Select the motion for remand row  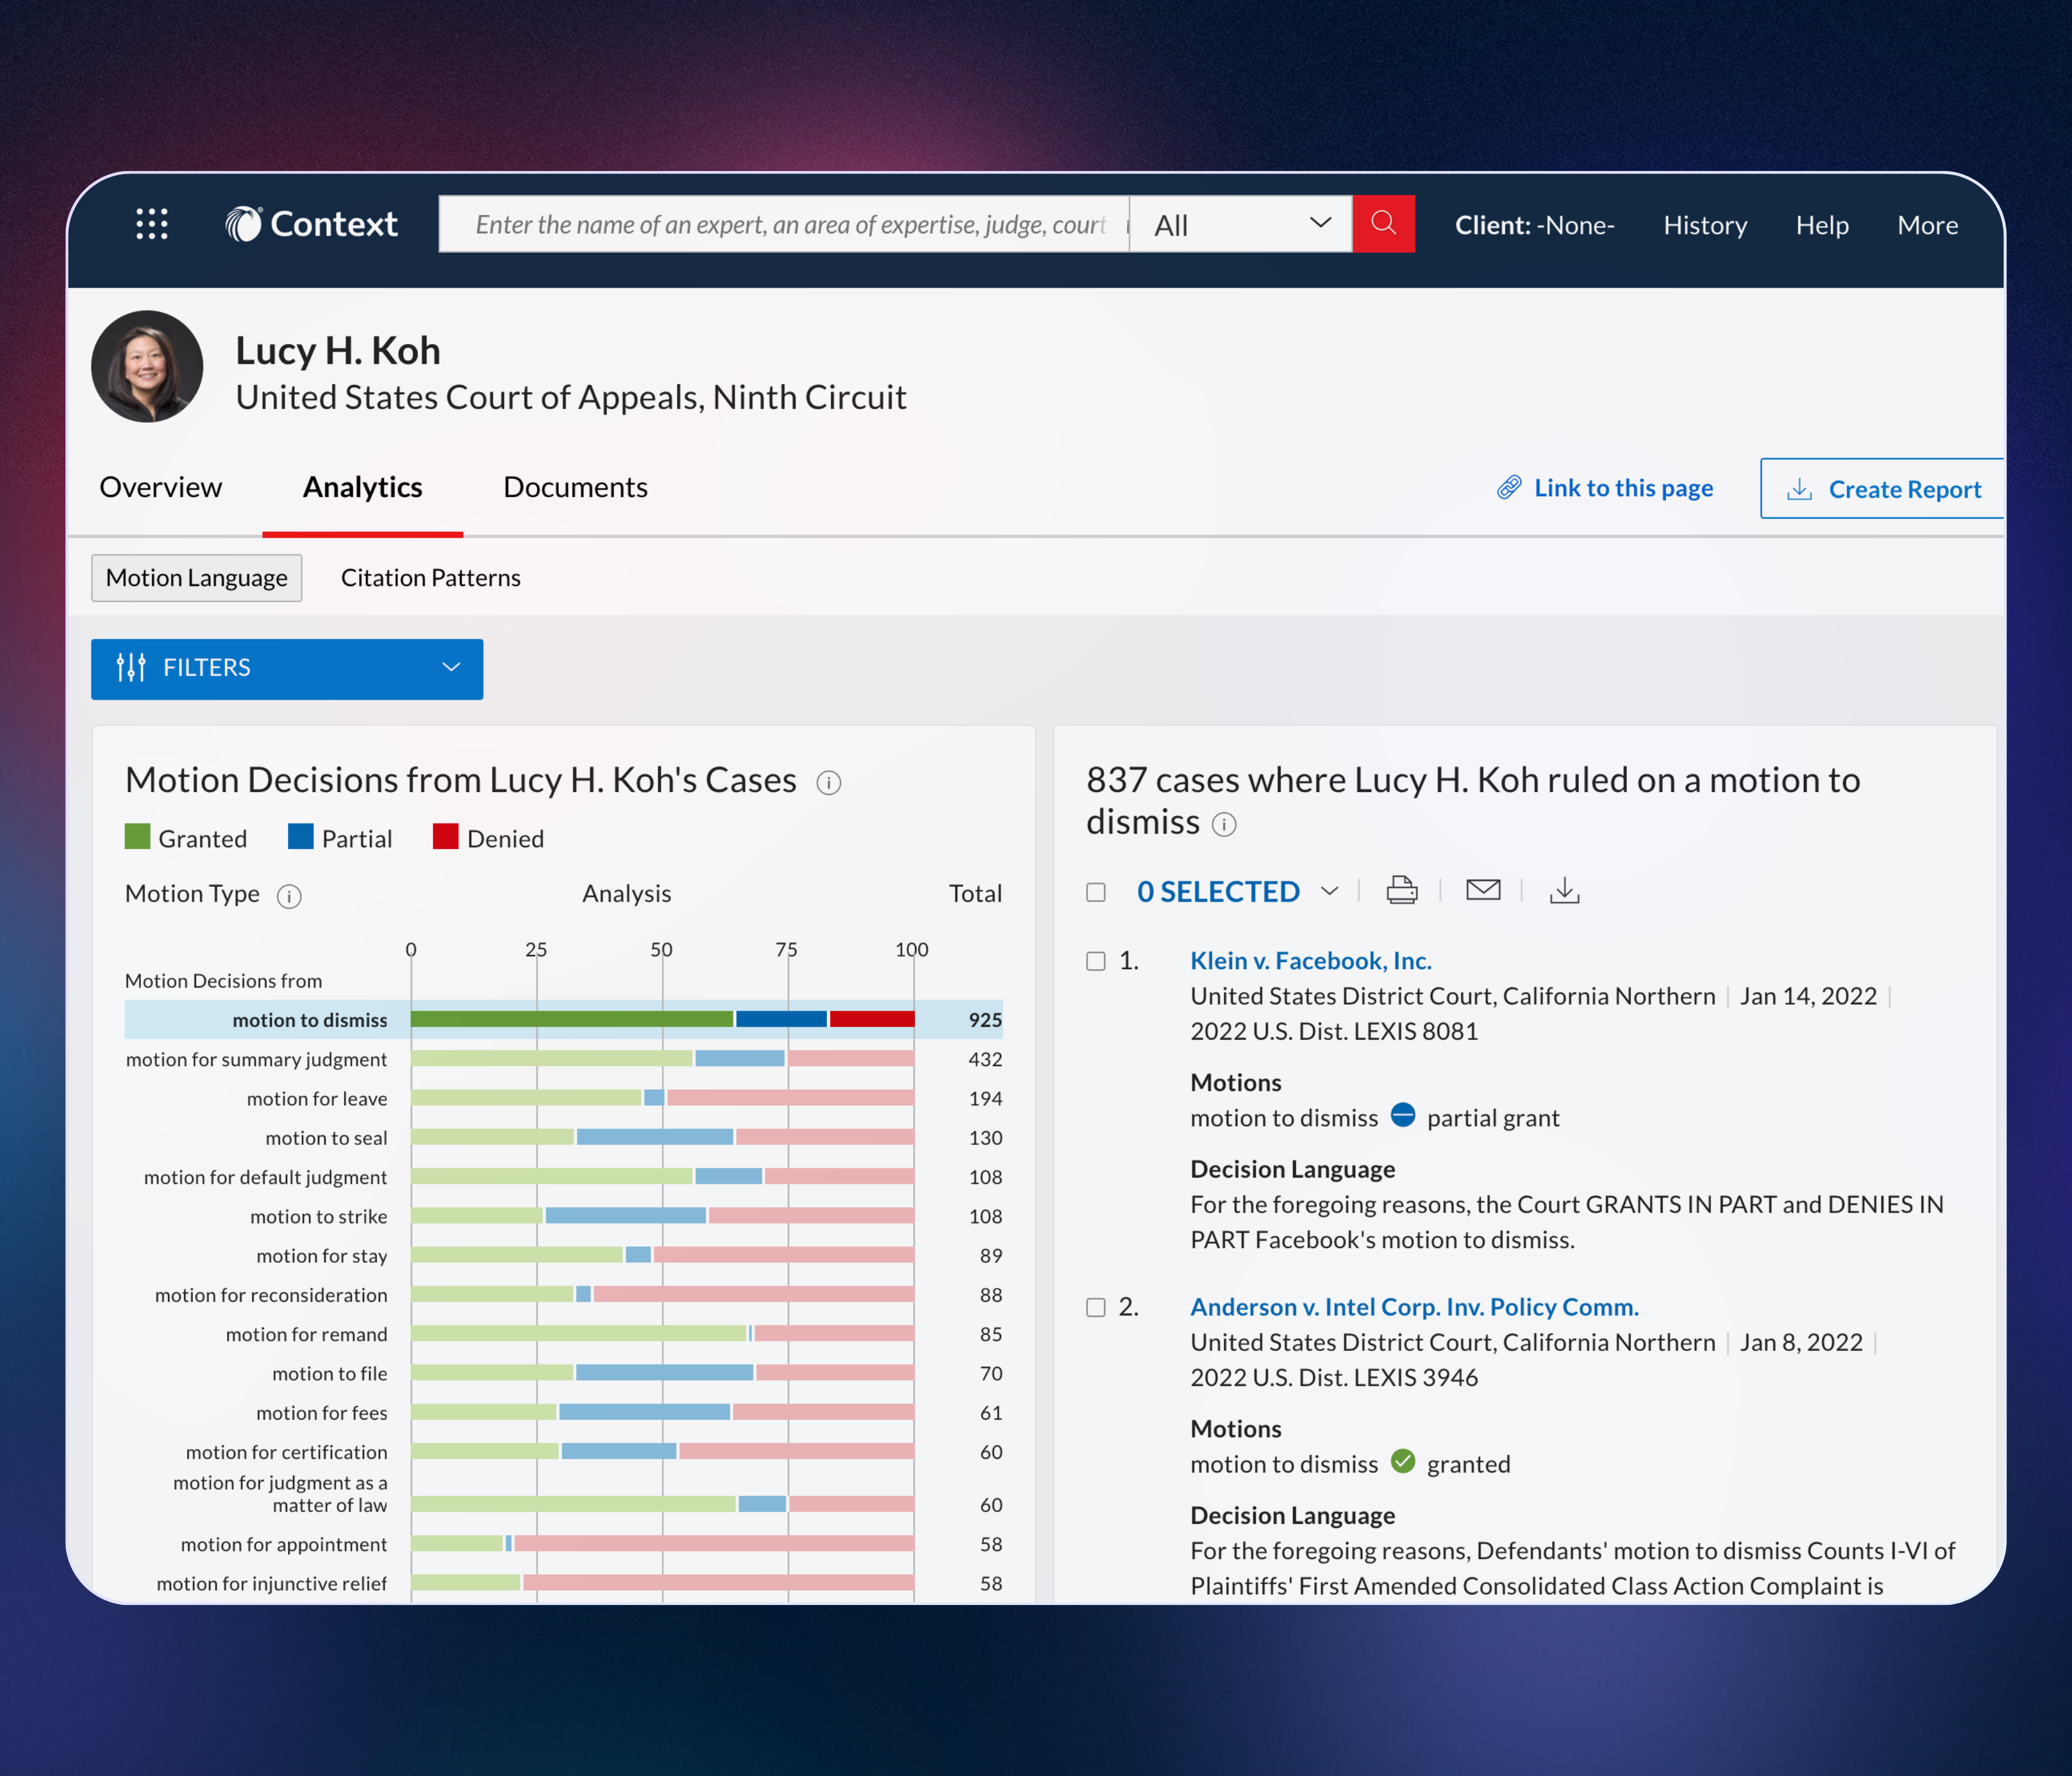tap(563, 1334)
